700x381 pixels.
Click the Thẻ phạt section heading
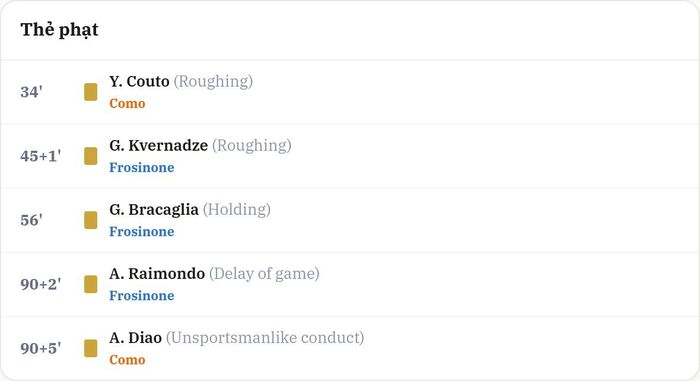[59, 30]
